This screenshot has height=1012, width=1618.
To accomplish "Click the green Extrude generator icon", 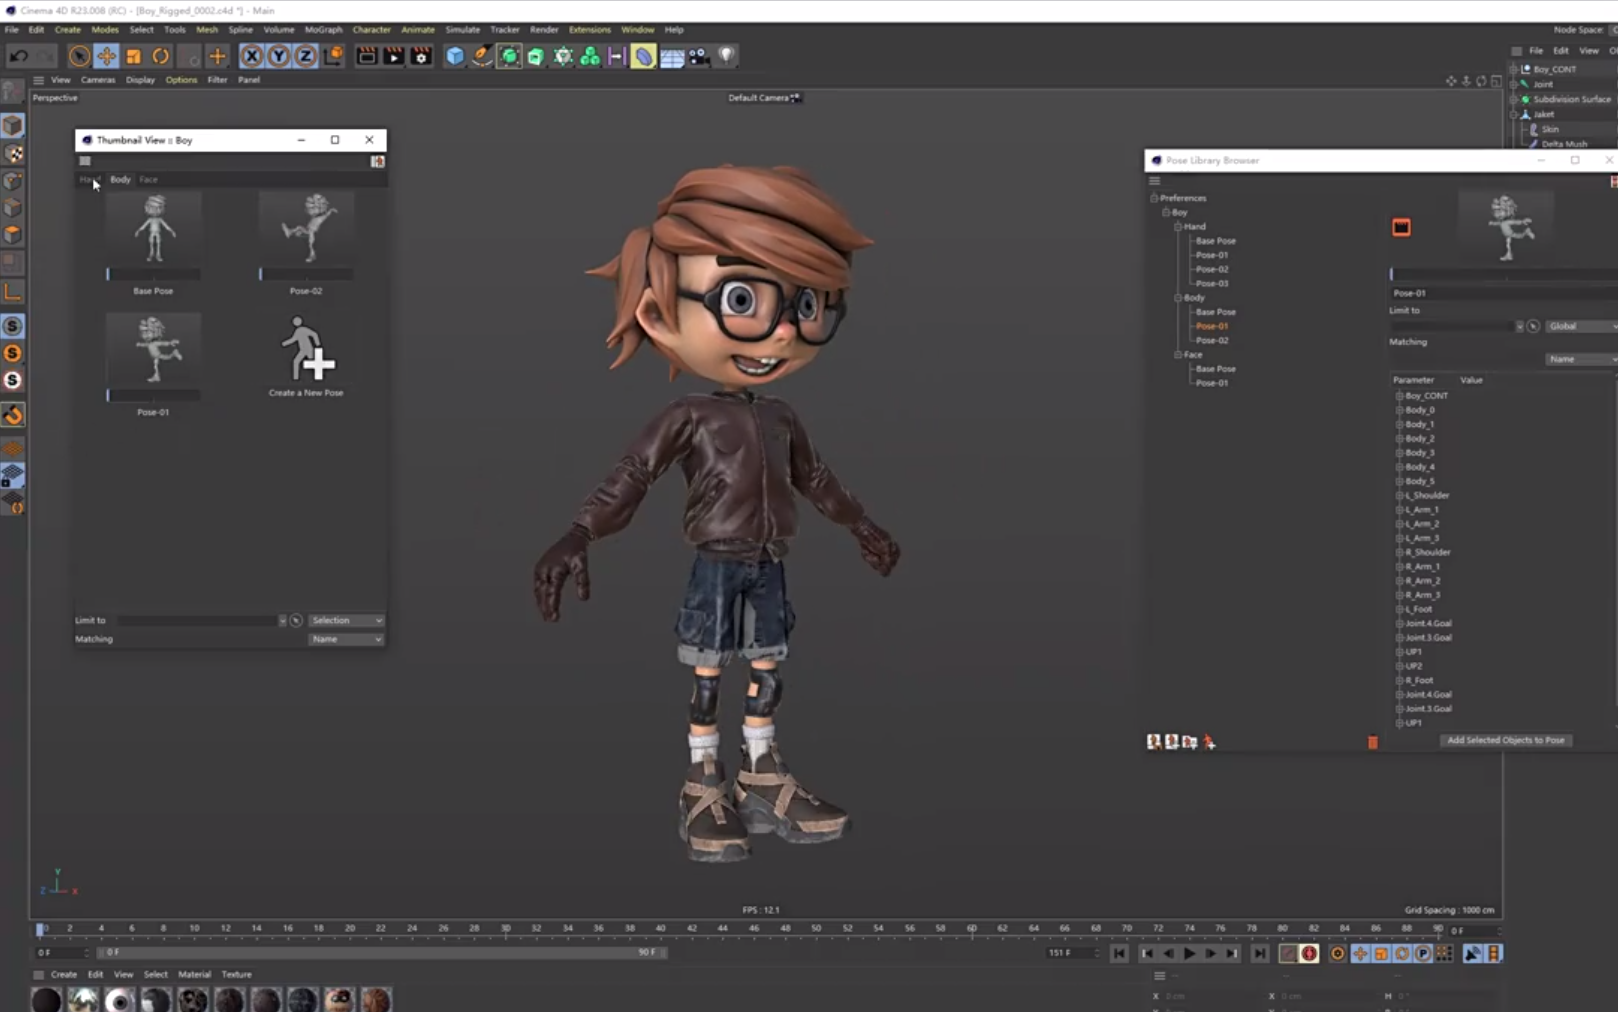I will pos(536,56).
